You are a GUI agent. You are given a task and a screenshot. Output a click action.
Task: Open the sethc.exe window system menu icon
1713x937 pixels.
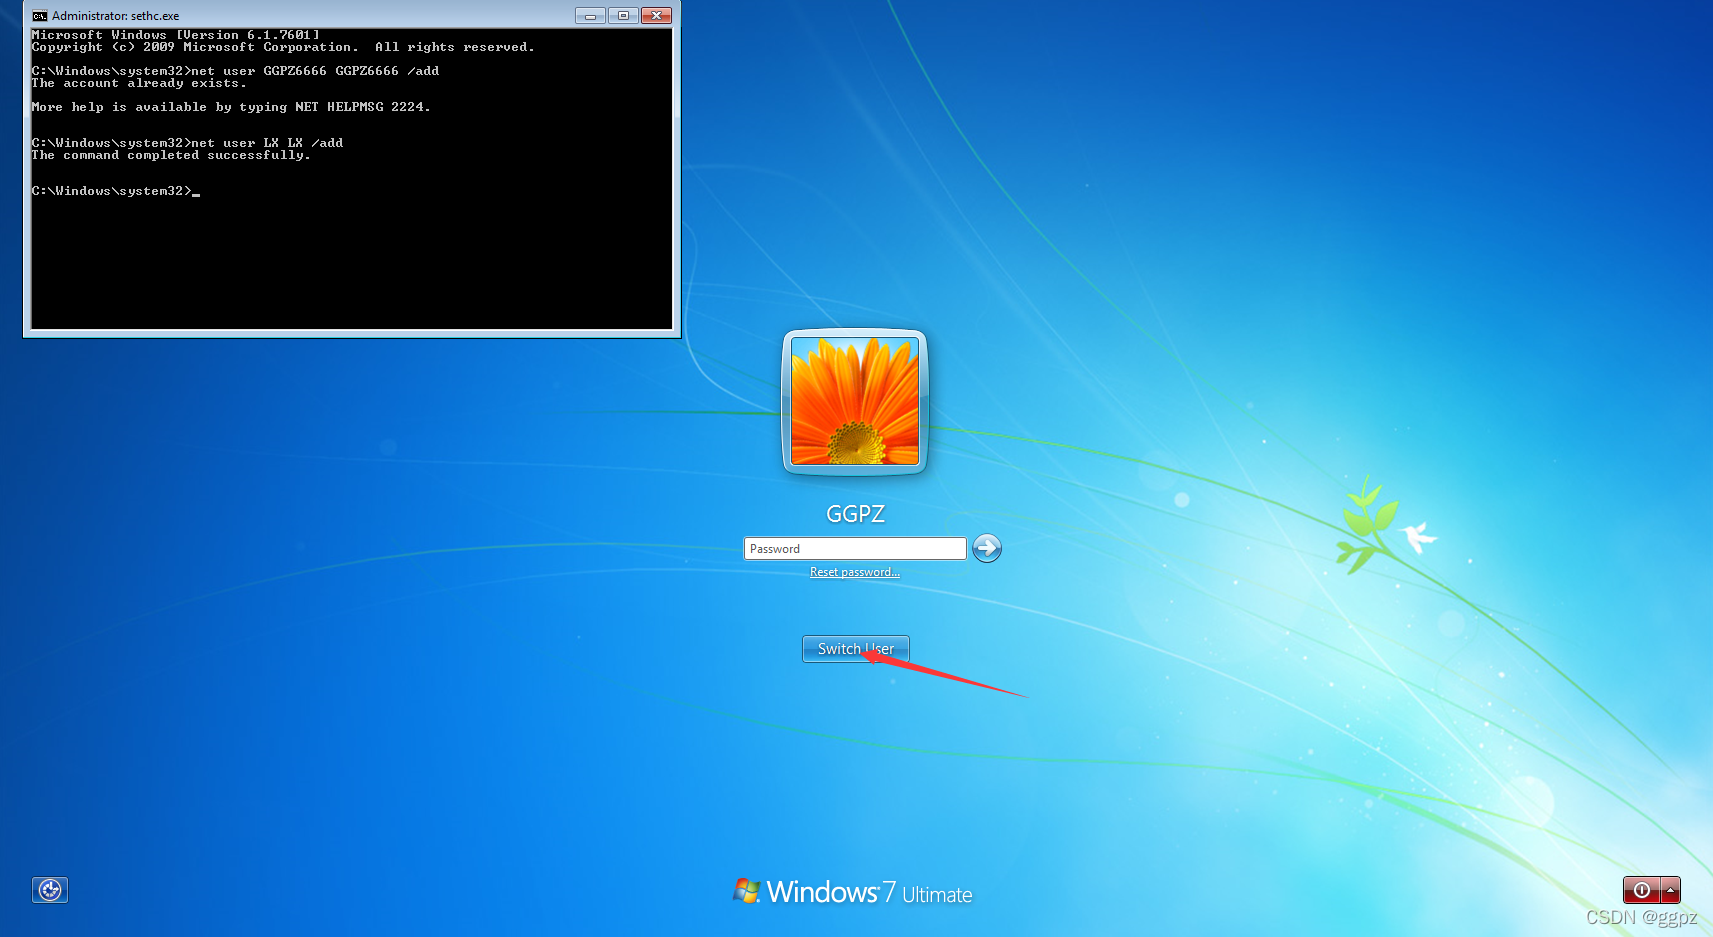[x=40, y=16]
